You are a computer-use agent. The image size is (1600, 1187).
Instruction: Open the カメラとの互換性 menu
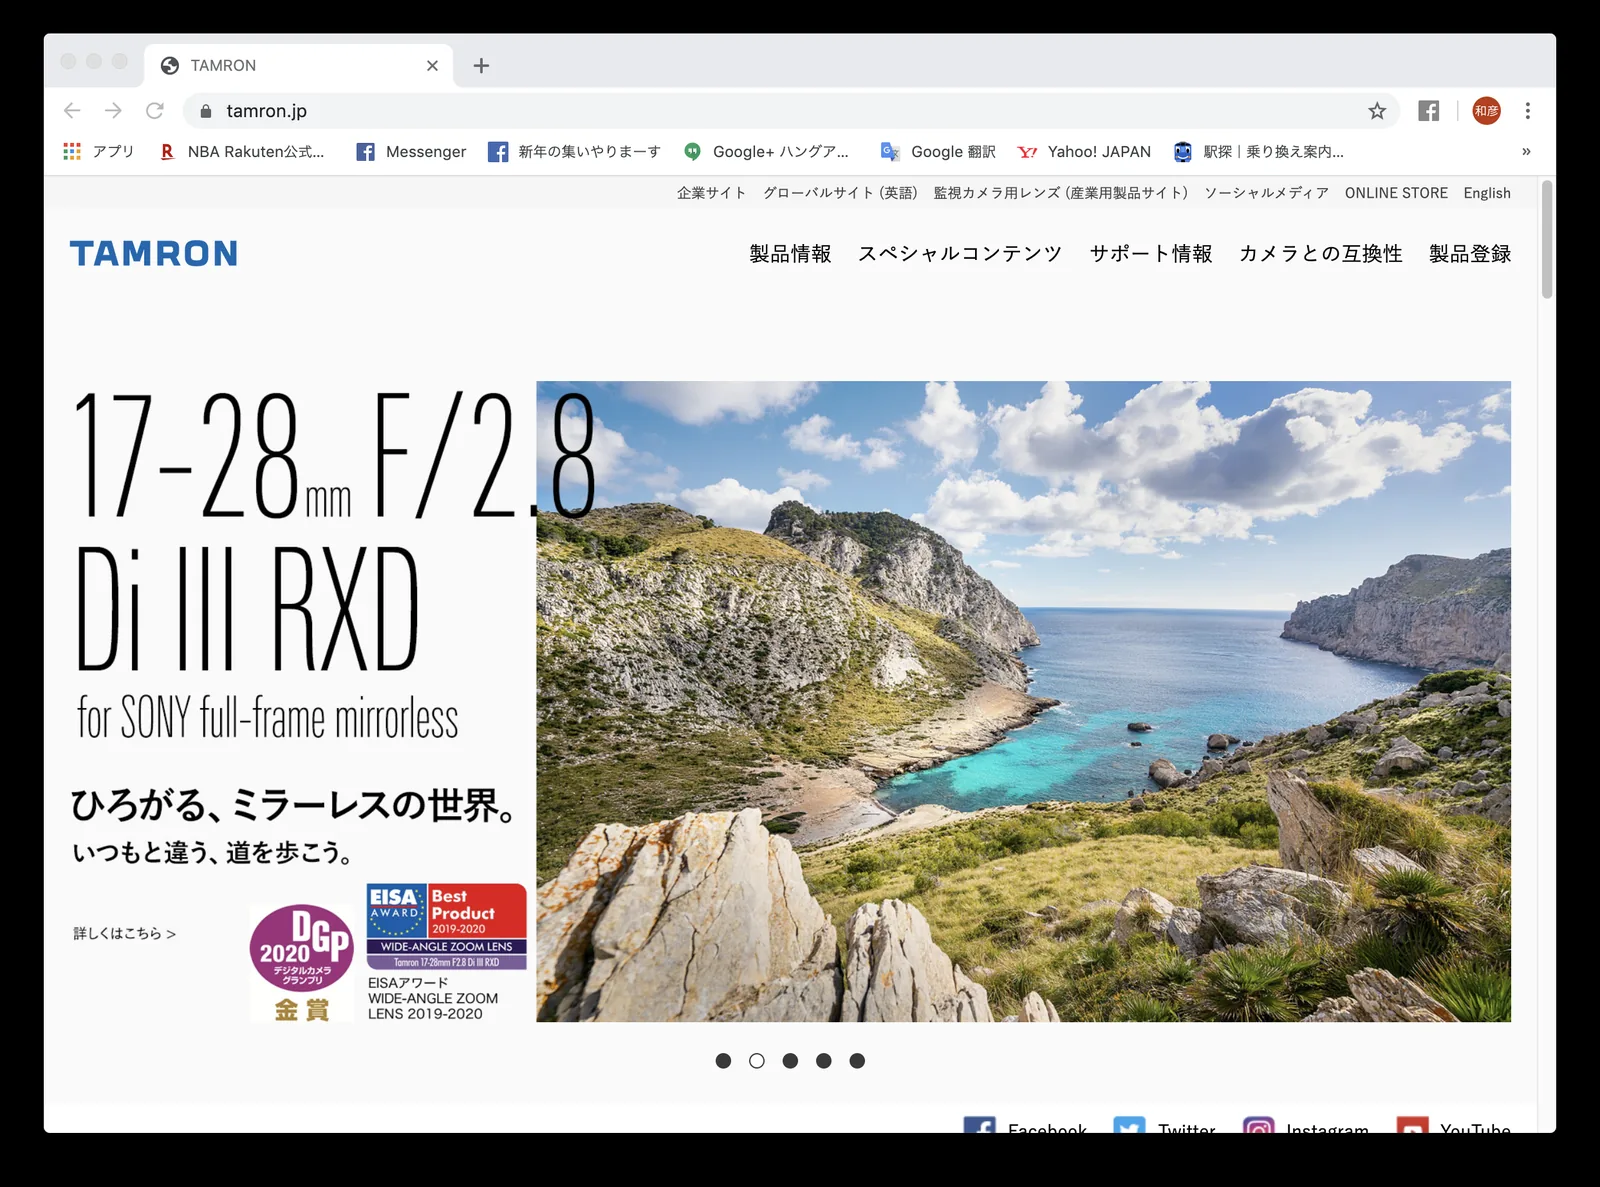[x=1321, y=254]
